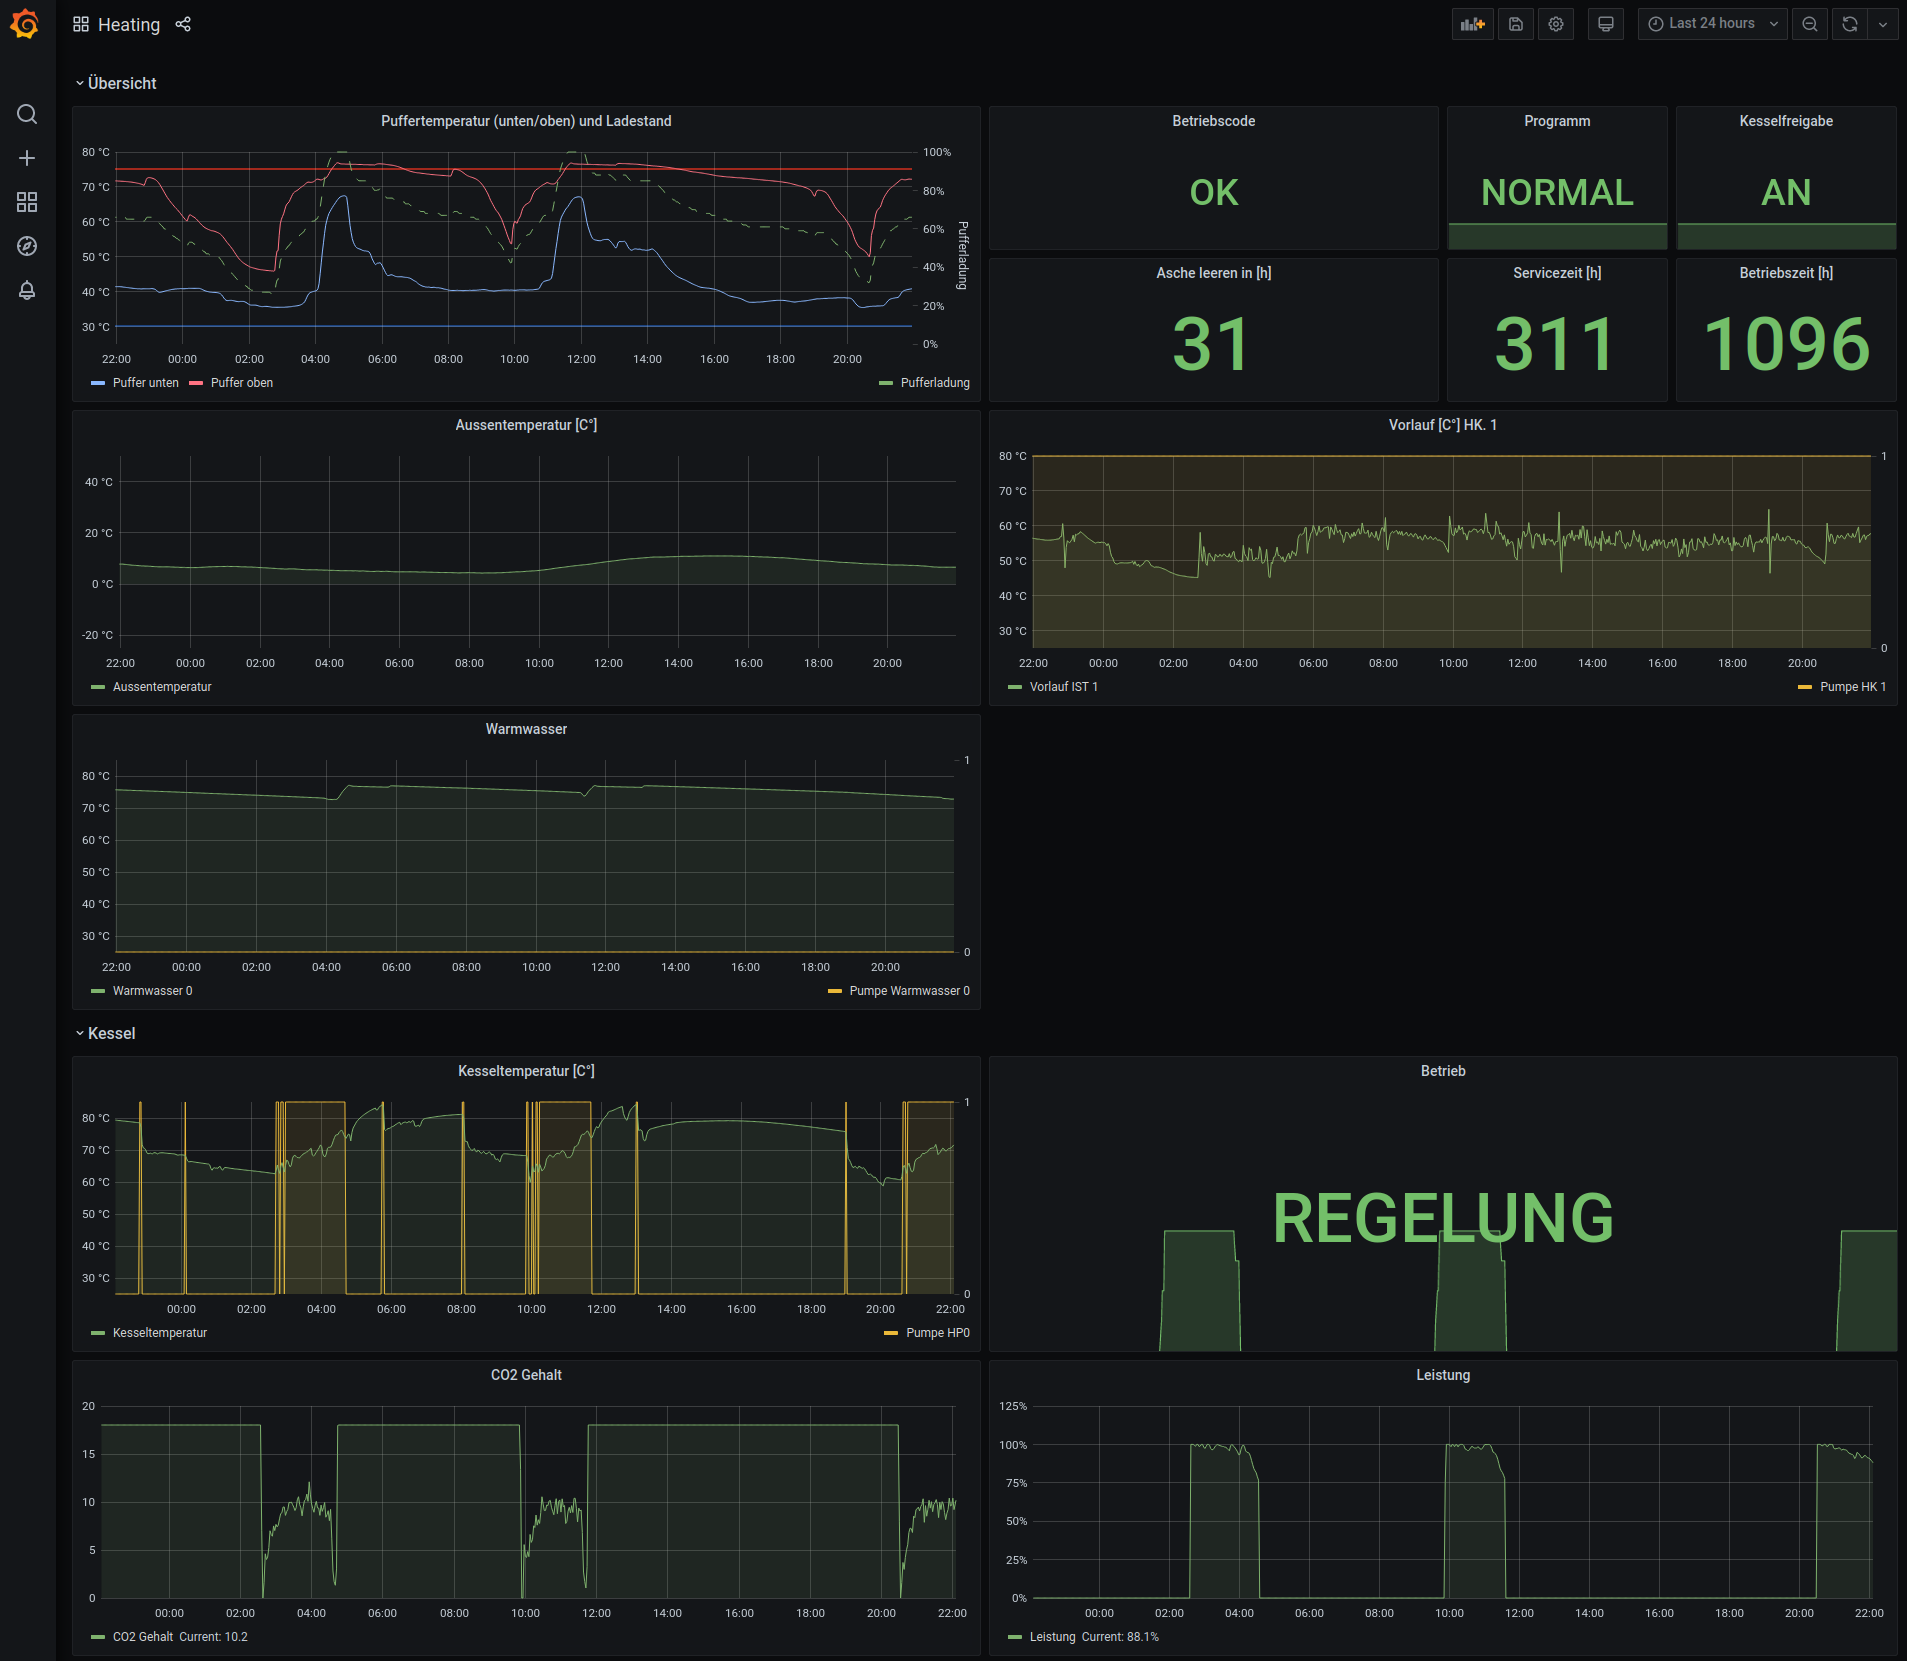Click the Add panel icon

[x=1472, y=24]
